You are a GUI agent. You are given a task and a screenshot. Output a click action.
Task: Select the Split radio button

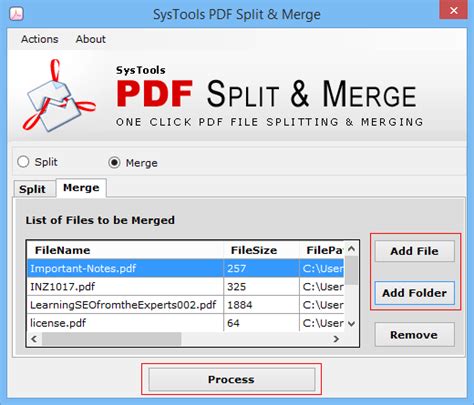(x=23, y=162)
